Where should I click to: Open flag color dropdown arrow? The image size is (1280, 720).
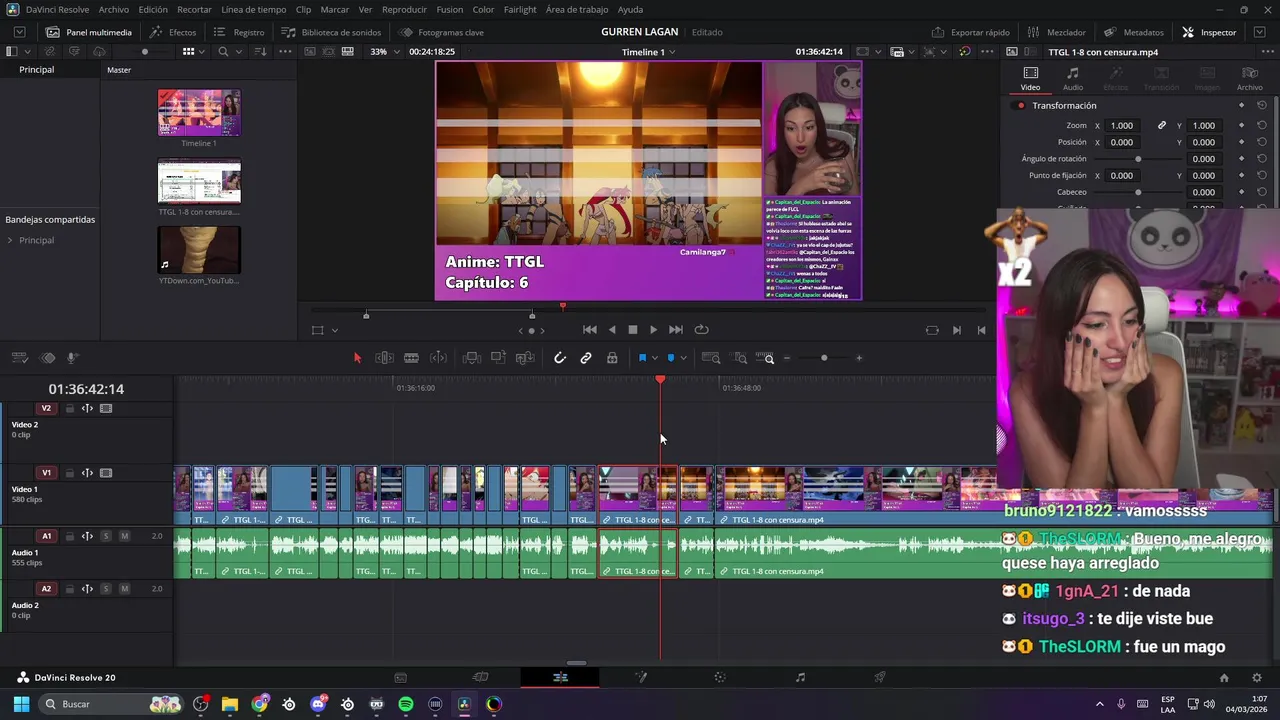654,358
